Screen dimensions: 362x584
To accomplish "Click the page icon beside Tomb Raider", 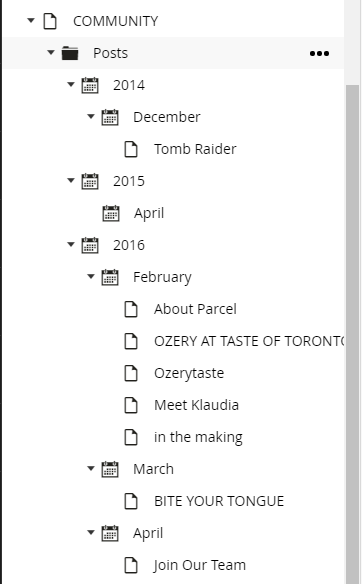I will pos(131,149).
